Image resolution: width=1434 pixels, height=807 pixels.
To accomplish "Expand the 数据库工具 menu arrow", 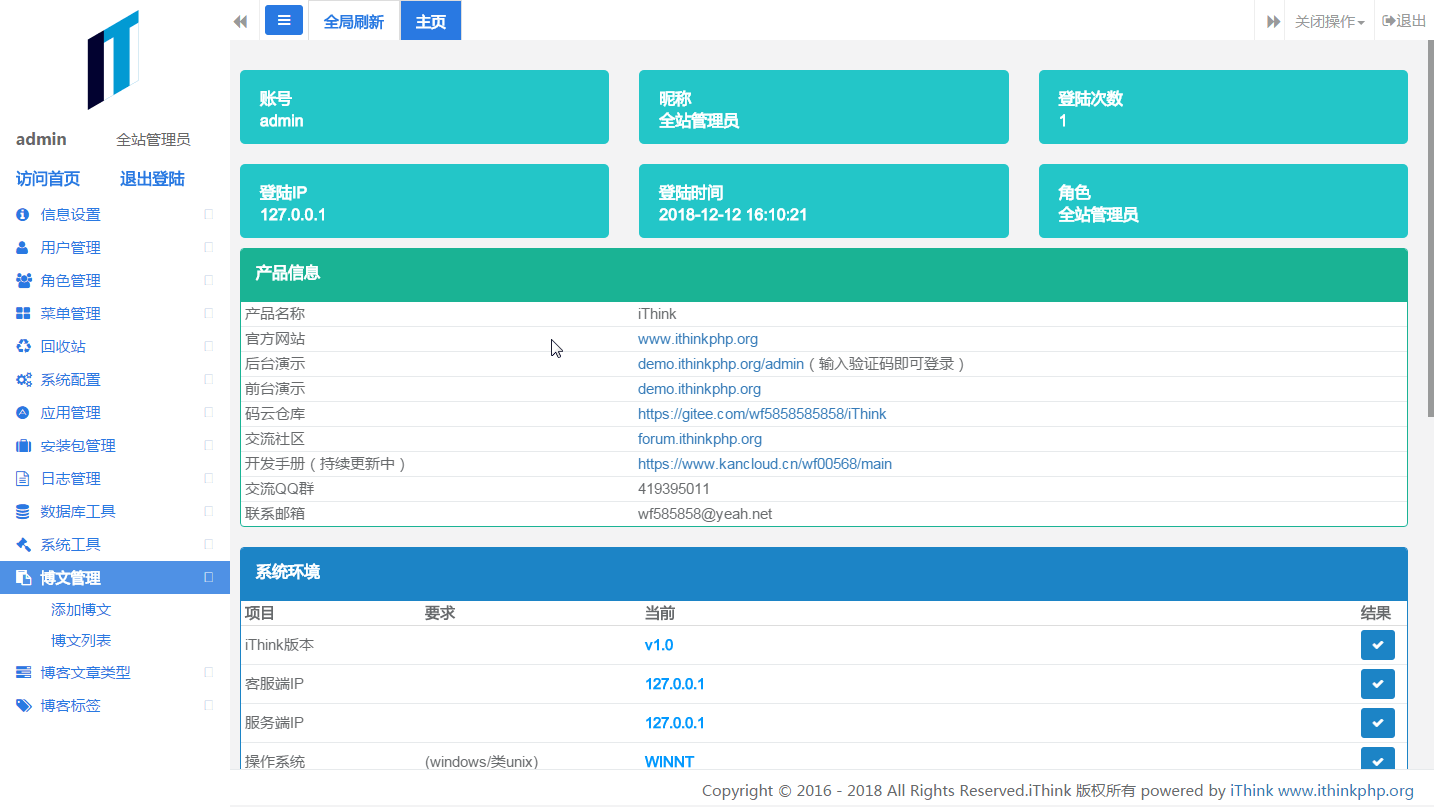I will coord(209,511).
